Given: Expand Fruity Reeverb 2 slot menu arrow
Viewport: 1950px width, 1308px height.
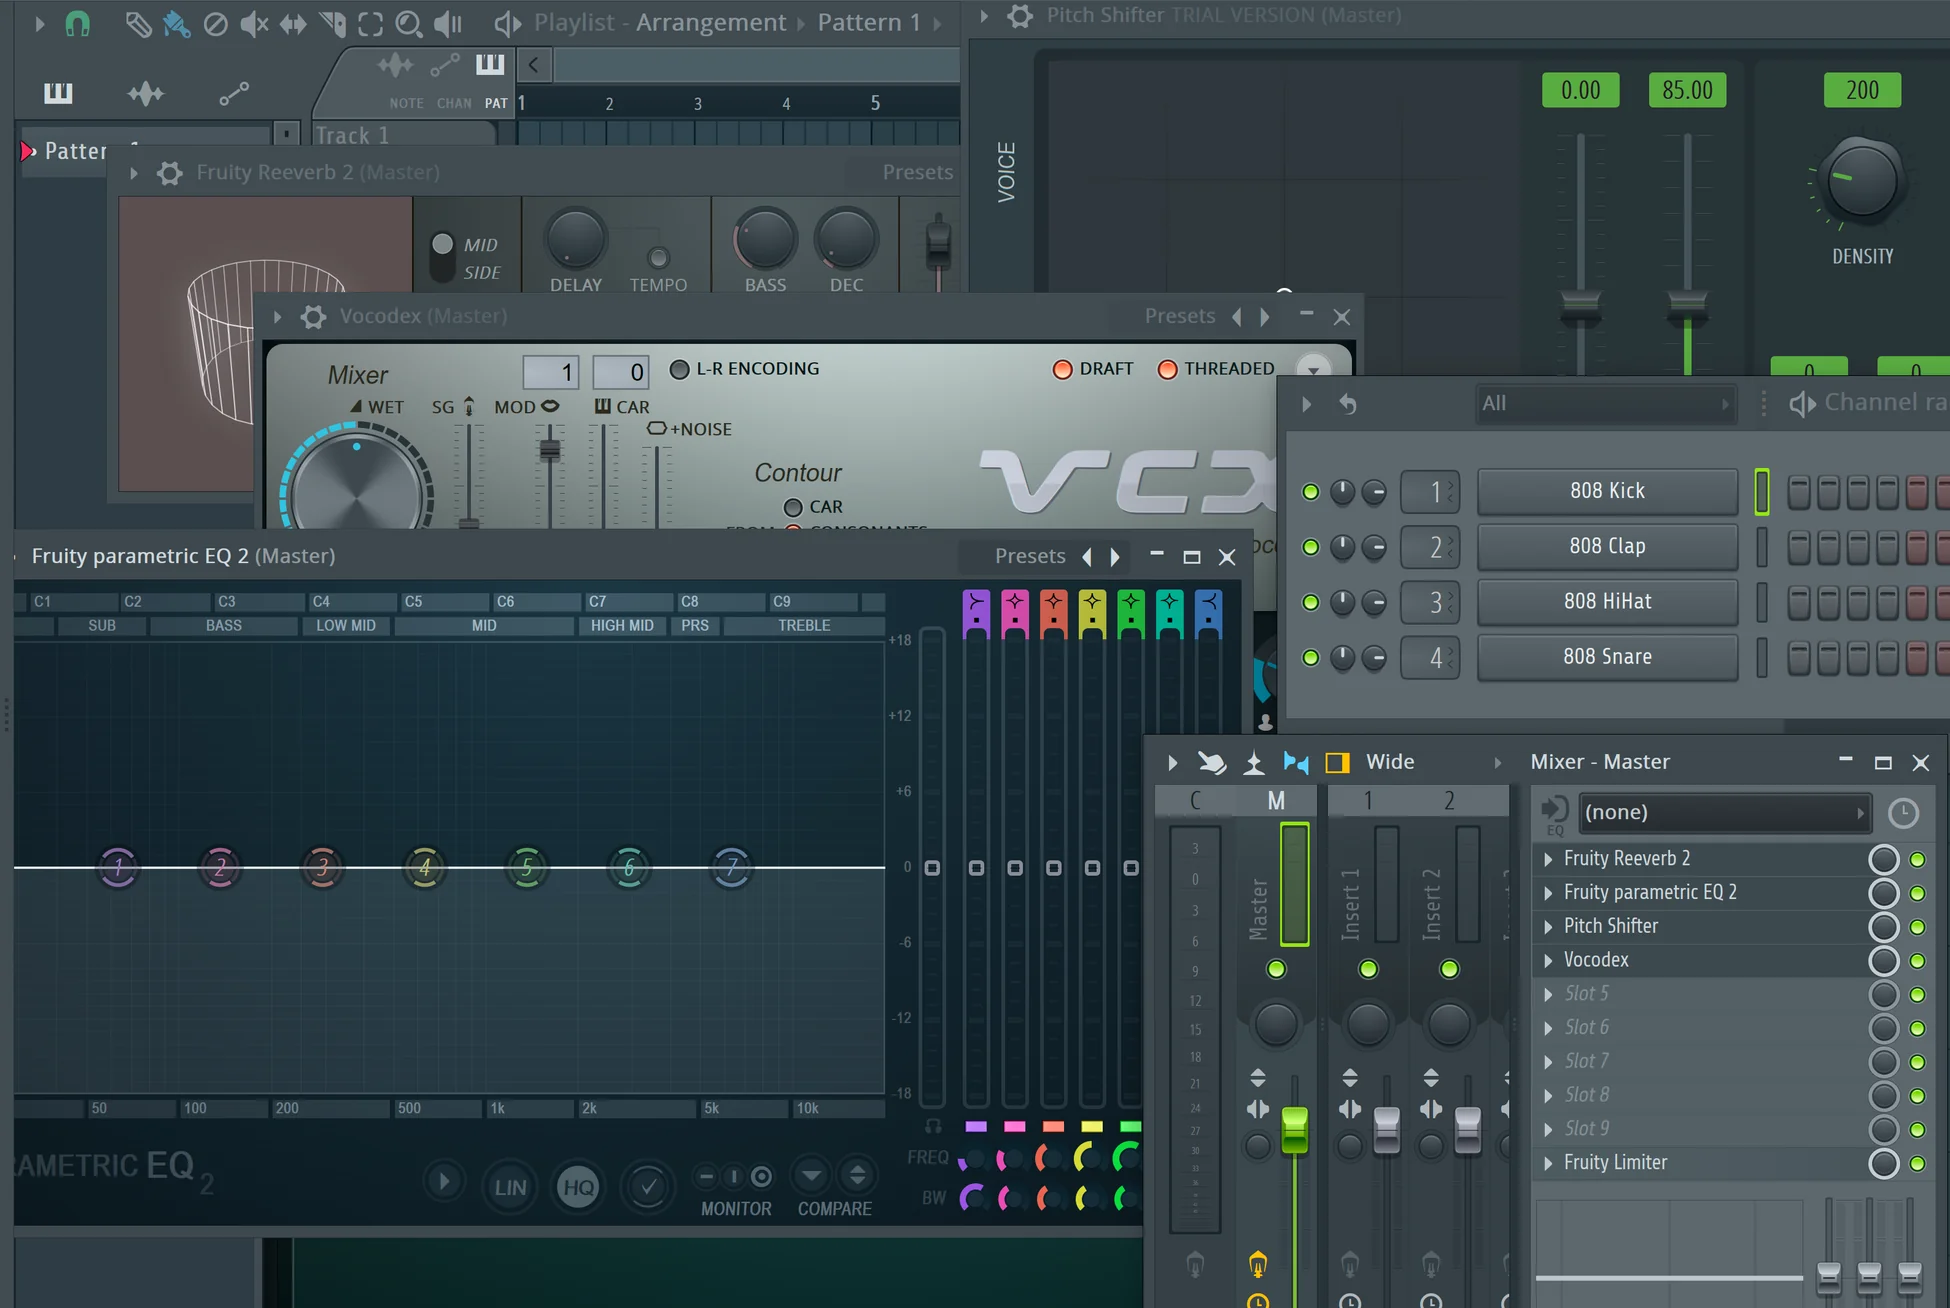Looking at the screenshot, I should pos(1548,859).
